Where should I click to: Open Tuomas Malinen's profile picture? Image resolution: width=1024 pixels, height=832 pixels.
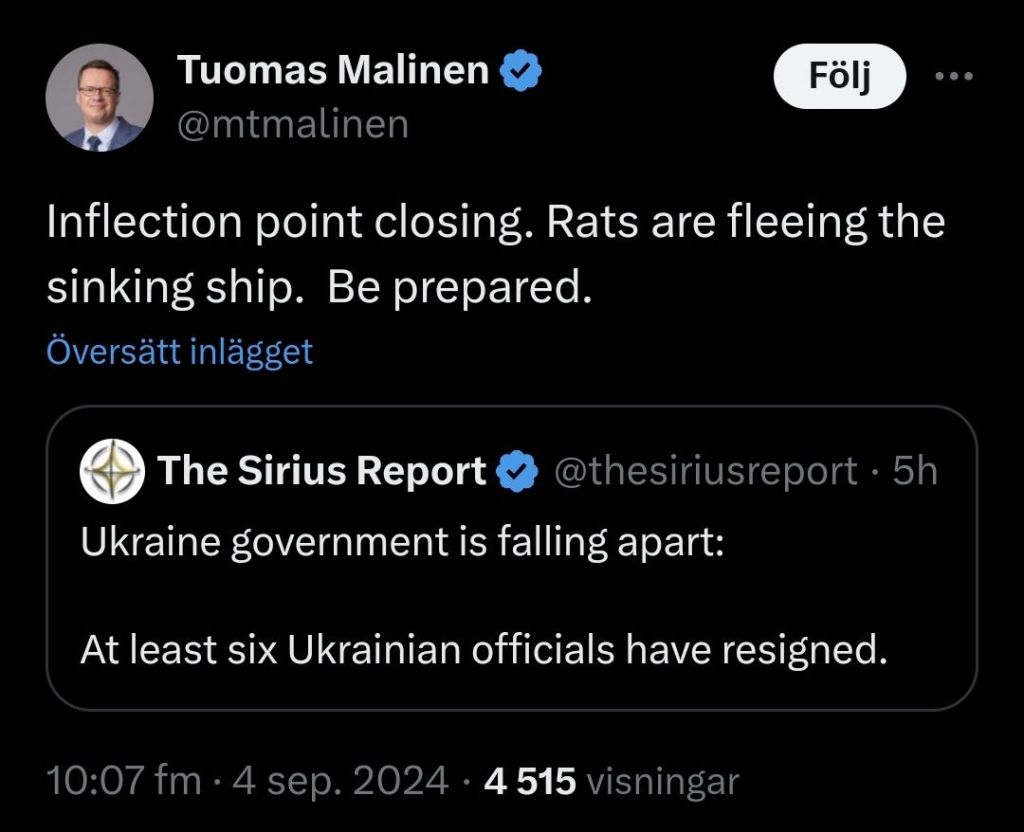pos(99,98)
